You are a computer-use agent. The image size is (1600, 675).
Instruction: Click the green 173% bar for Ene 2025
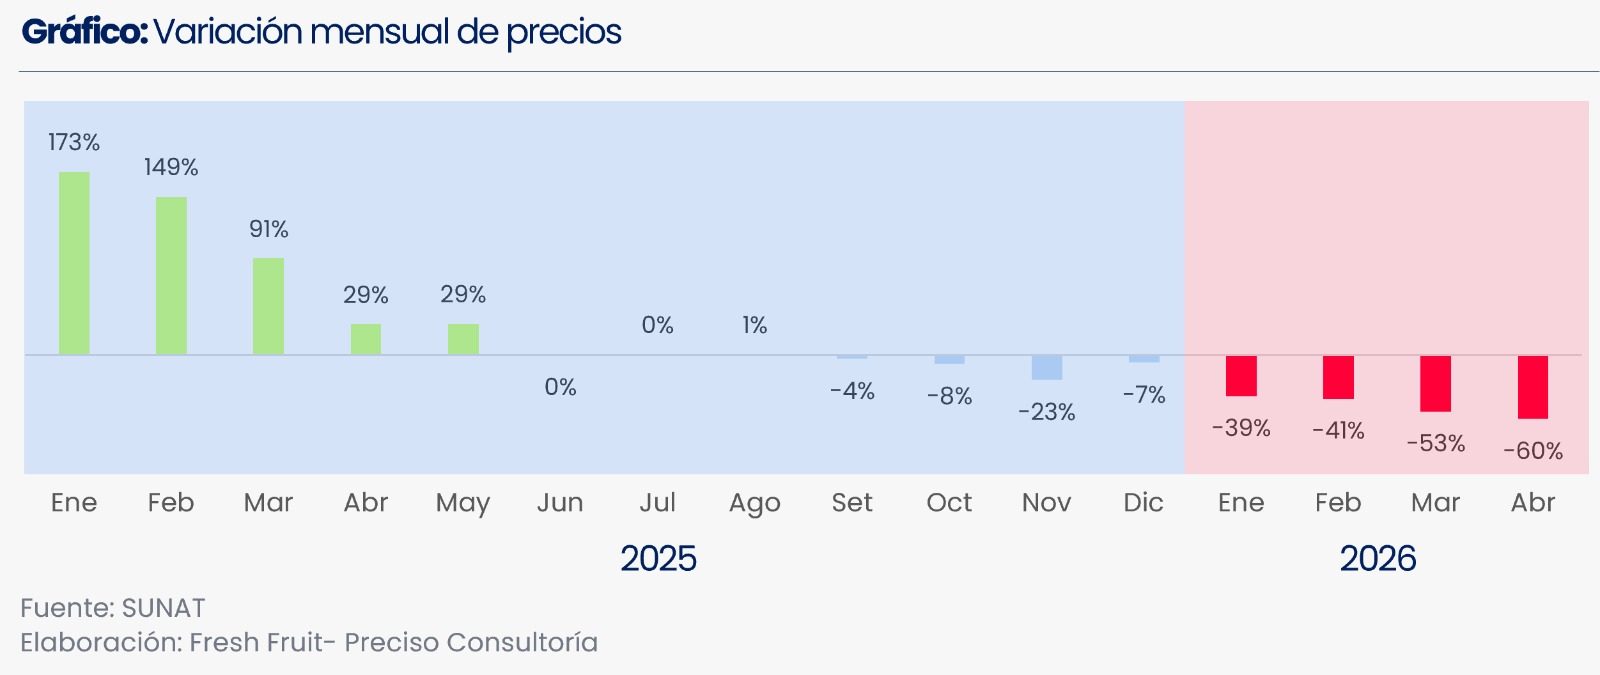[x=74, y=263]
